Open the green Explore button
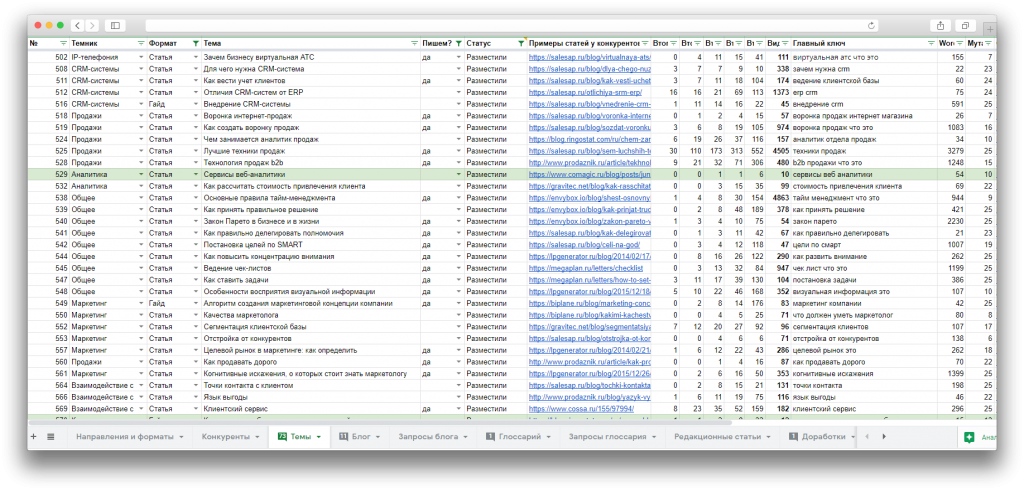Image resolution: width=1024 pixels, height=490 pixels. tap(969, 437)
